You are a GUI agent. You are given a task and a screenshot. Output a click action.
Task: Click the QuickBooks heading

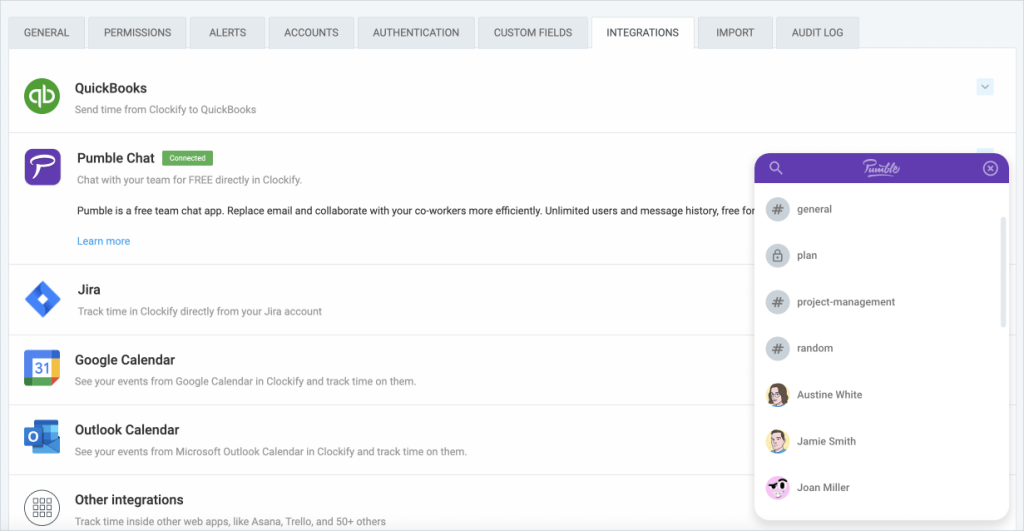[x=110, y=88]
